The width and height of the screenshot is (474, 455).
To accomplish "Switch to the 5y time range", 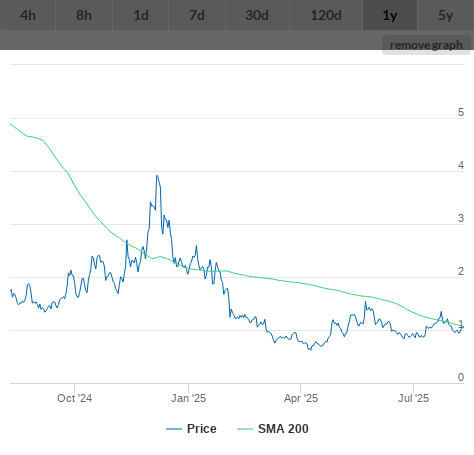I will click(446, 15).
